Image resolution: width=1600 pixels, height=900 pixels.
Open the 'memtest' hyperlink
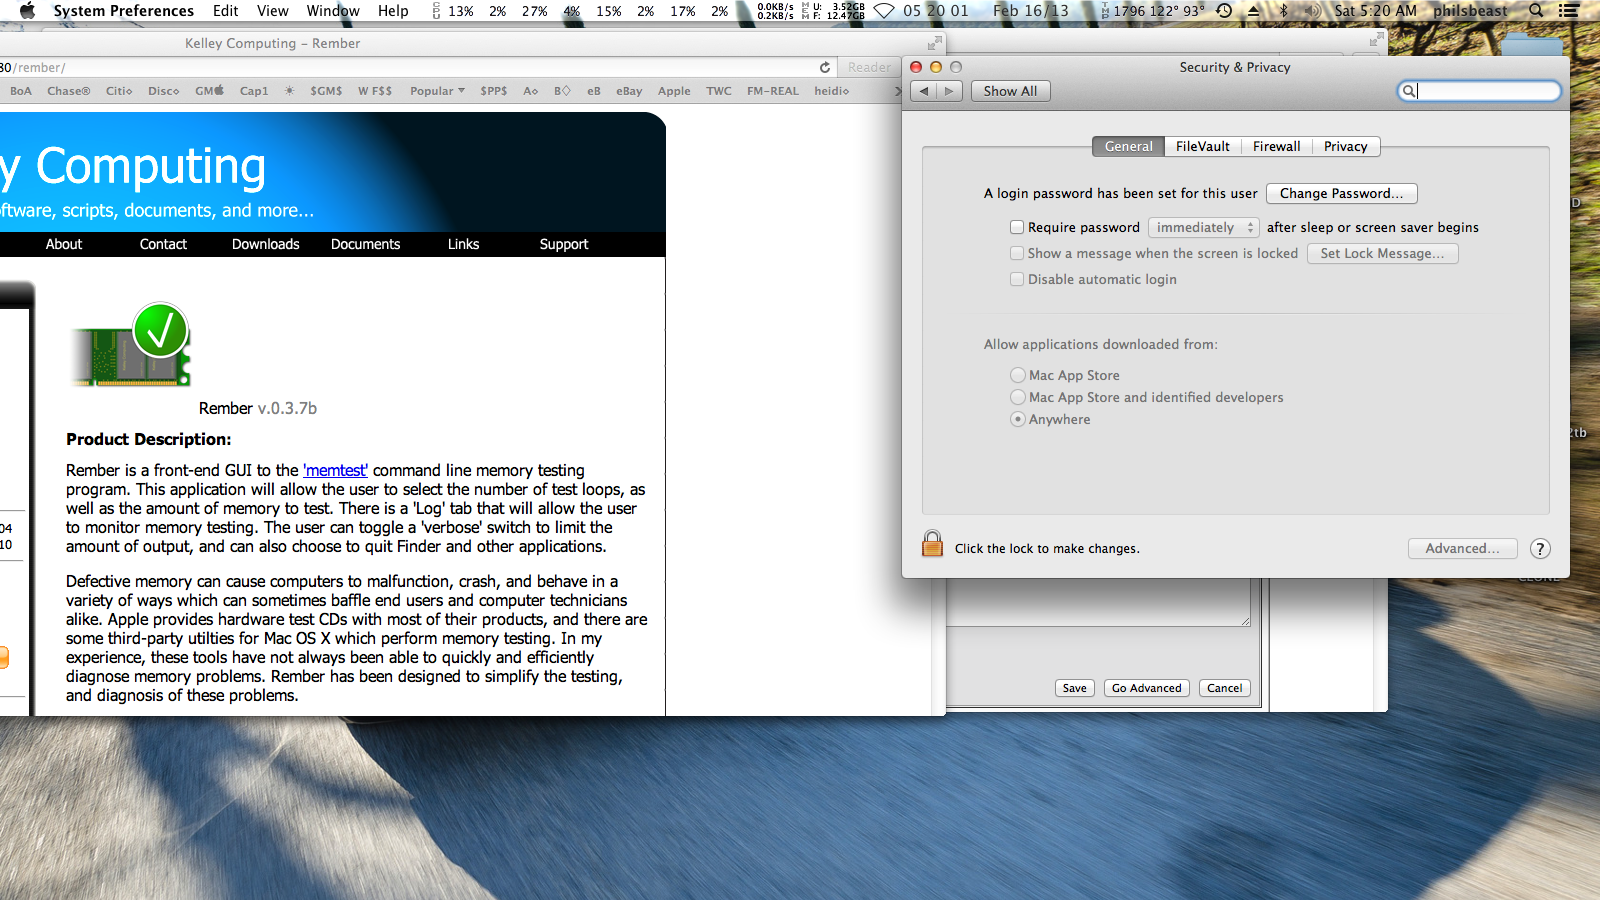point(336,470)
